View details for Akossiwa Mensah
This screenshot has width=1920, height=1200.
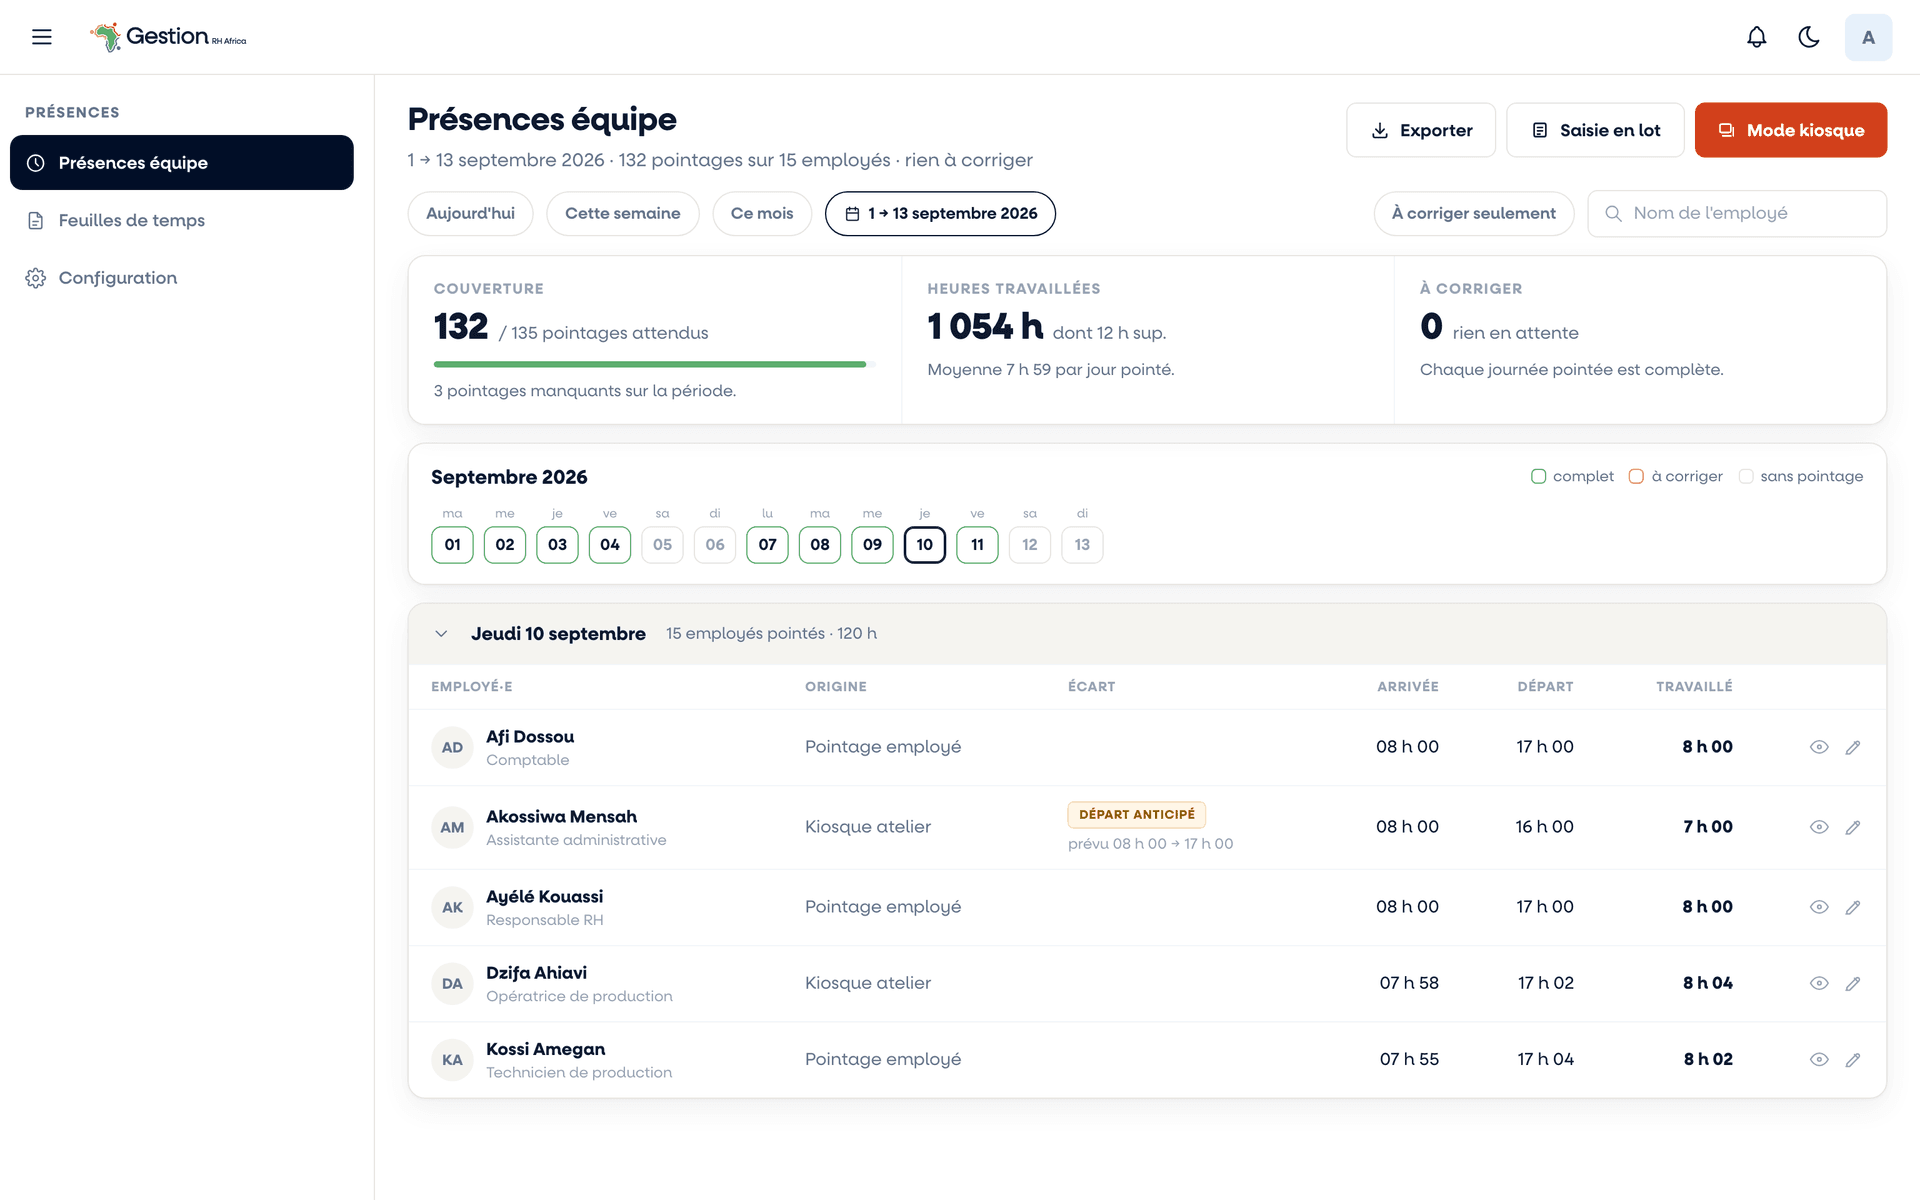pyautogui.click(x=1819, y=827)
